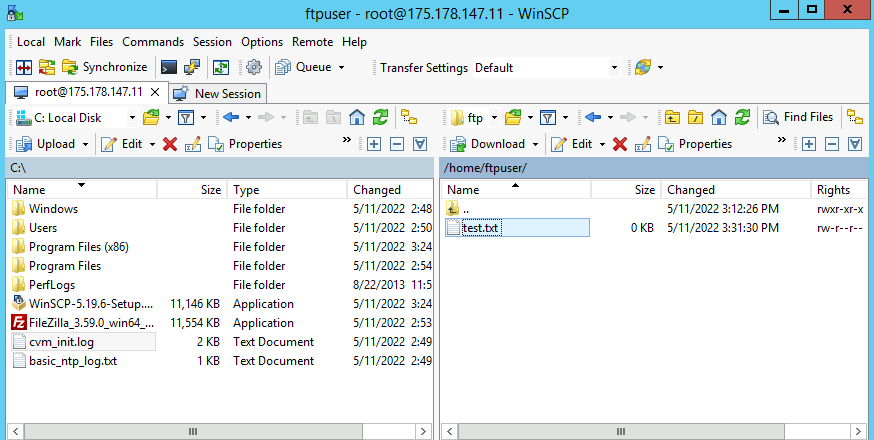This screenshot has height=440, width=874.
Task: Click the remote panel blue back arrow
Action: click(593, 117)
